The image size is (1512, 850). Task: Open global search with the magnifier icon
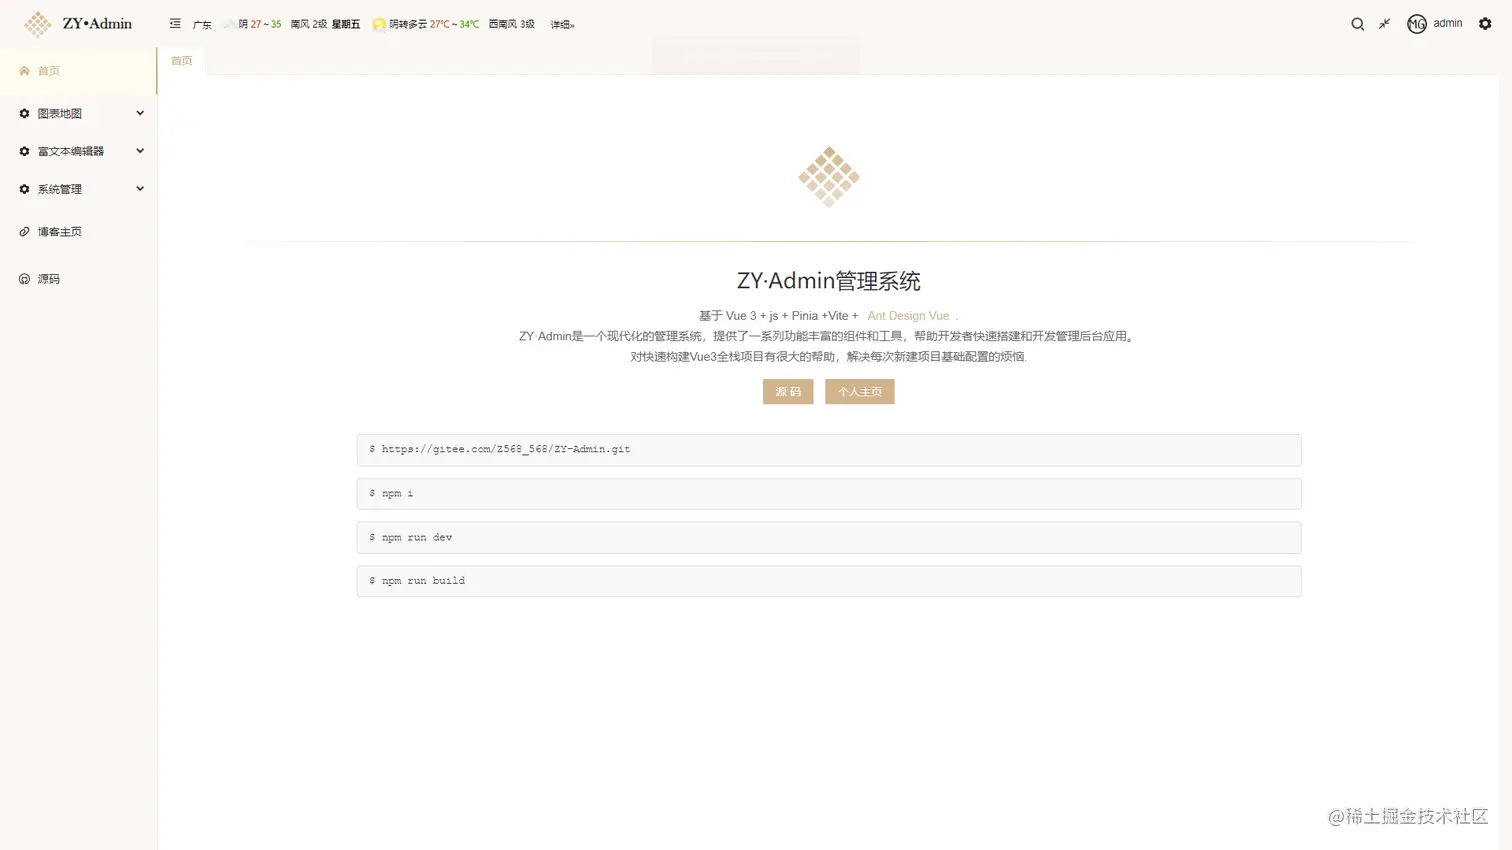click(1357, 23)
